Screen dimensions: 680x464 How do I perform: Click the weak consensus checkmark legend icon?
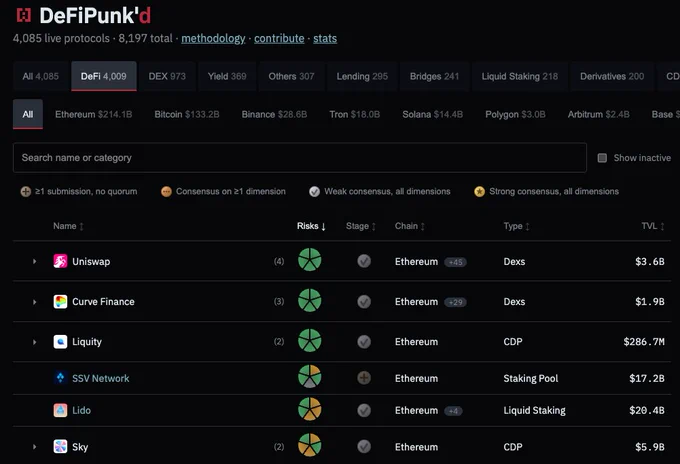314,191
